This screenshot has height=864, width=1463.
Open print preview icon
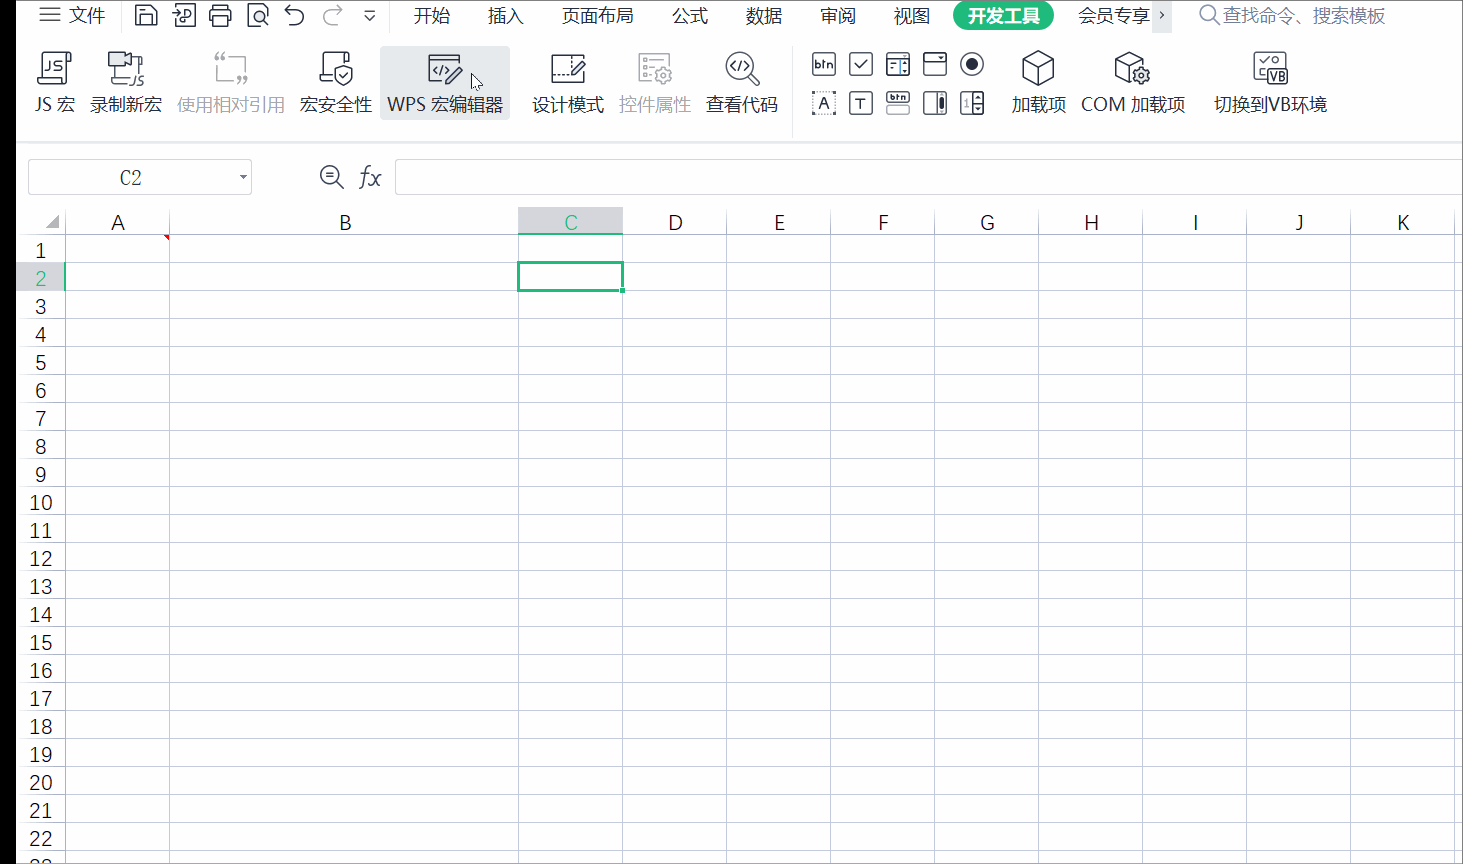tap(258, 15)
